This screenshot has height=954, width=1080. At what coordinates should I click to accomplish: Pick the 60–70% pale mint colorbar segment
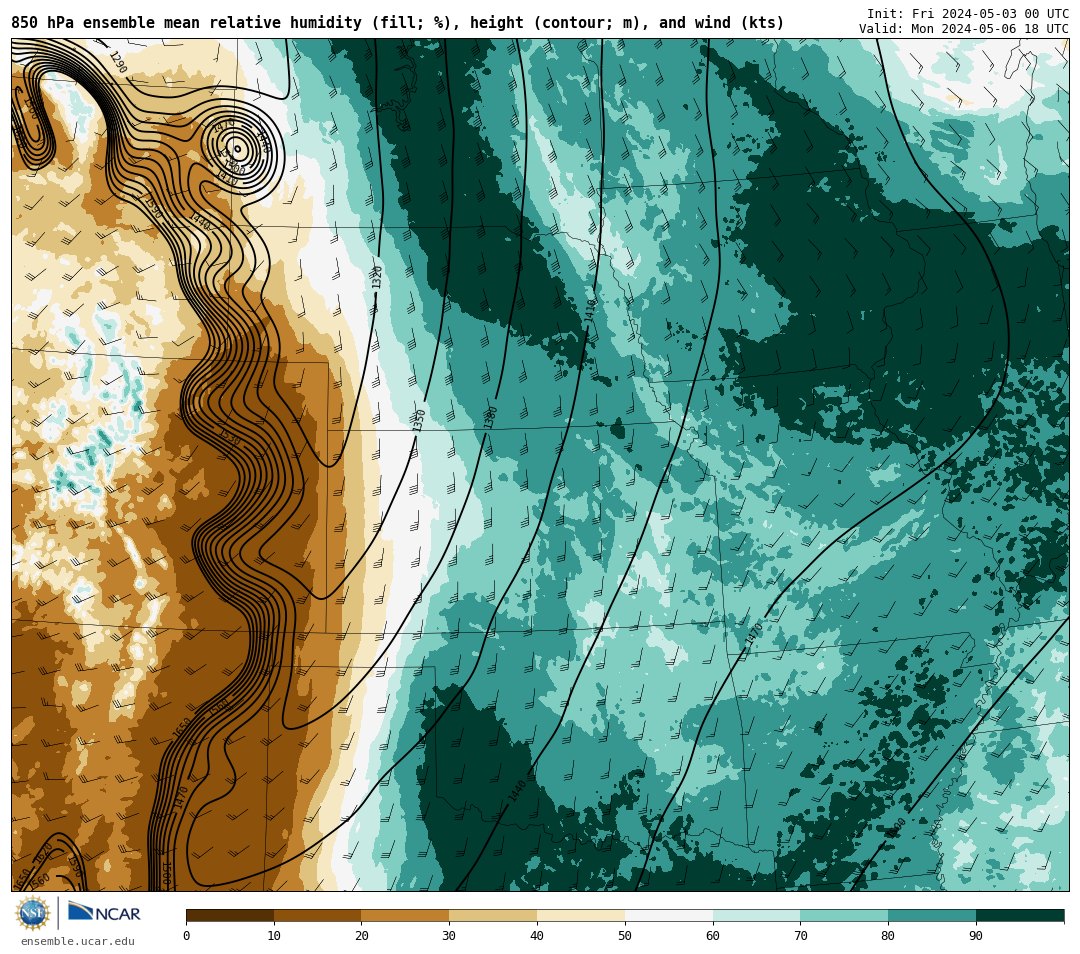coord(757,916)
